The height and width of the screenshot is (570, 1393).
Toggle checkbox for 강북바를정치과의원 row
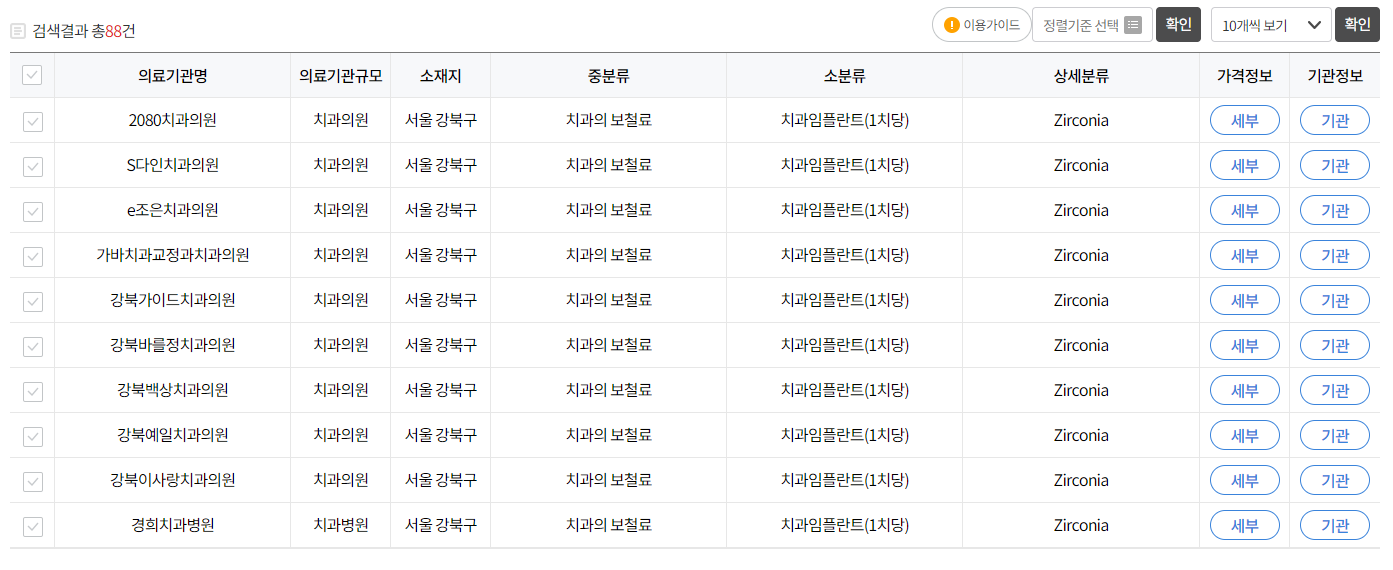click(33, 346)
